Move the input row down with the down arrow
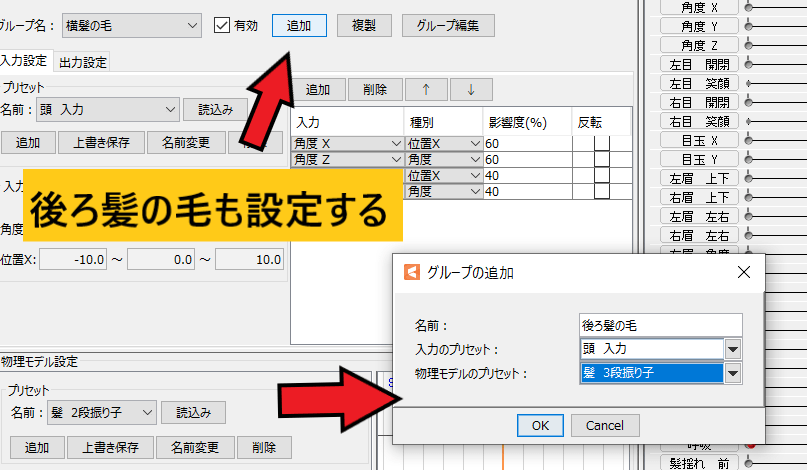The image size is (807, 470). 470,89
